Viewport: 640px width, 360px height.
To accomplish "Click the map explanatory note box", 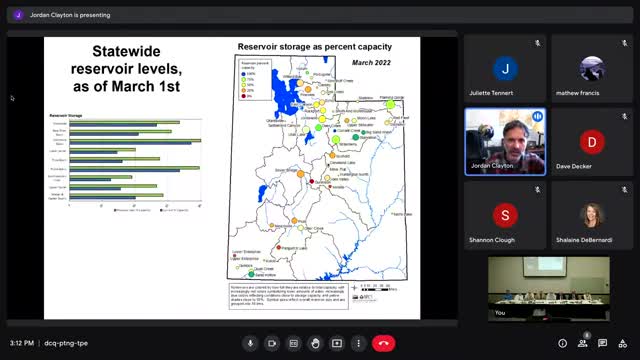I will (289, 296).
